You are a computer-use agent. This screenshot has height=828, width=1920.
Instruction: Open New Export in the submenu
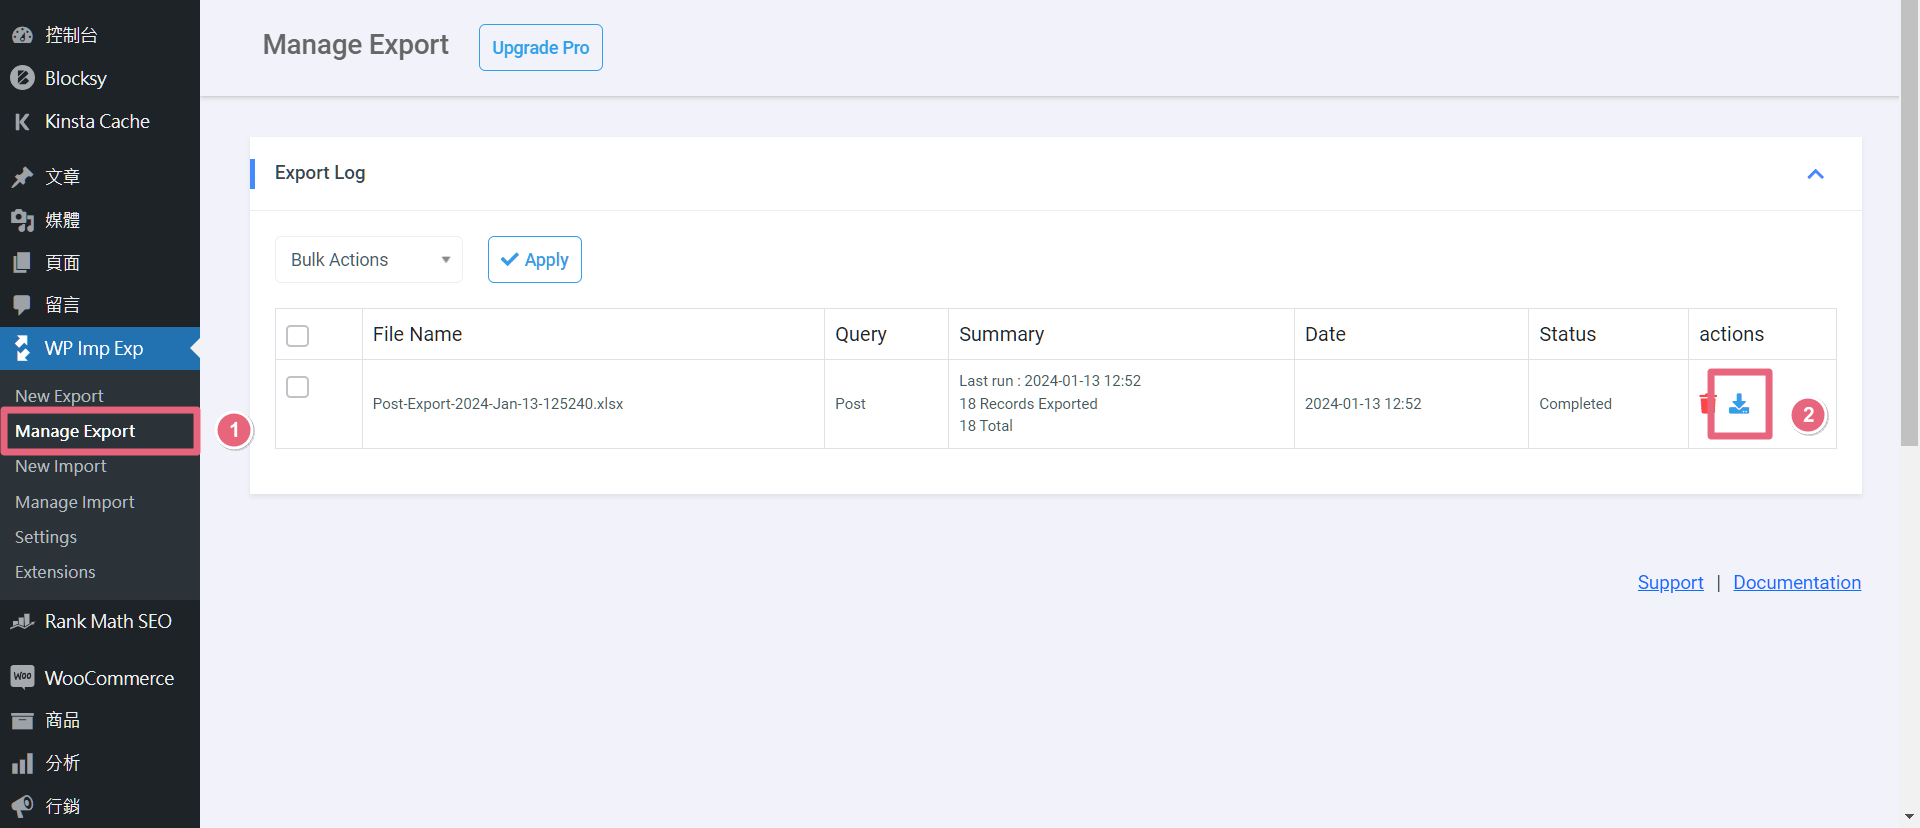click(59, 396)
